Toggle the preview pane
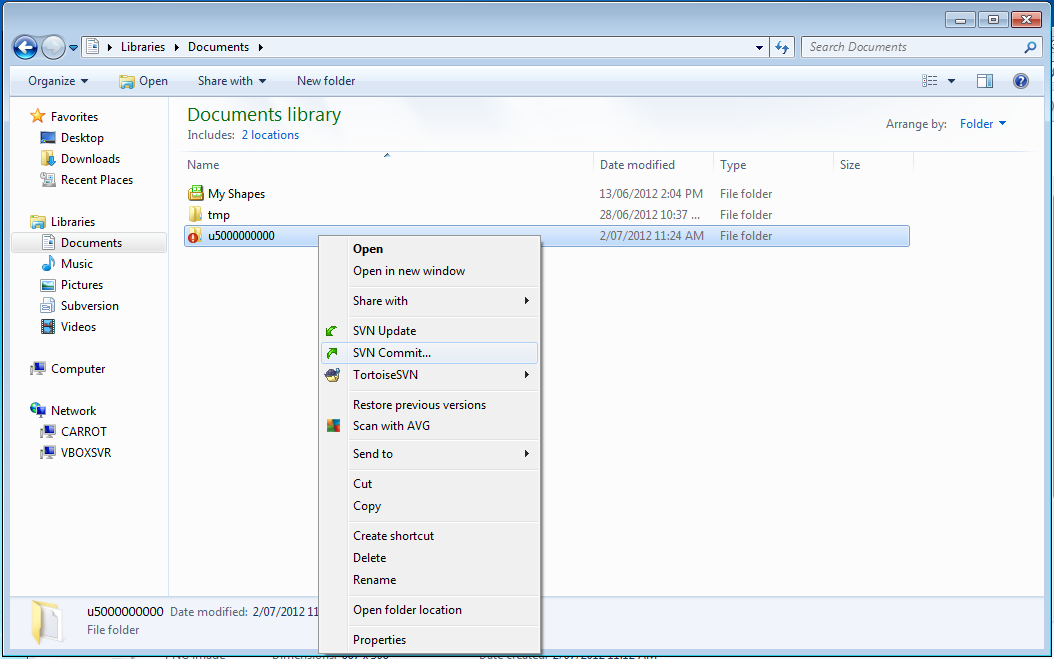This screenshot has height=659, width=1054. (x=985, y=80)
